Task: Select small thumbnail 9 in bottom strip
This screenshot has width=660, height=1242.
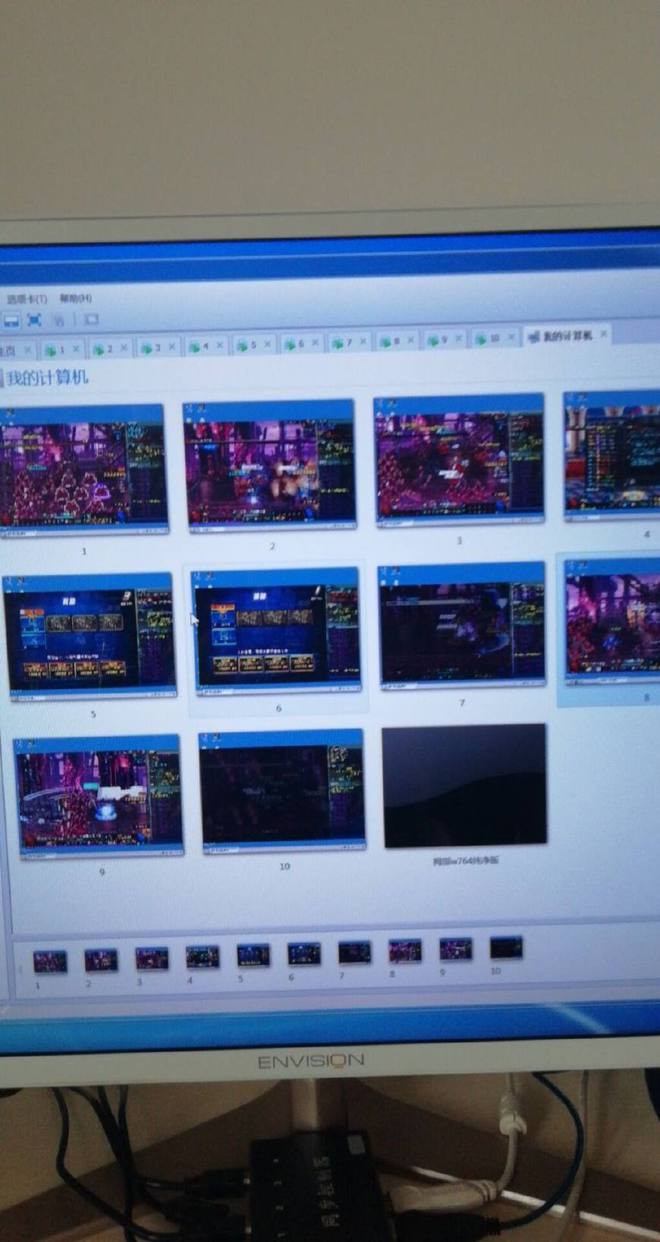Action: pos(455,948)
